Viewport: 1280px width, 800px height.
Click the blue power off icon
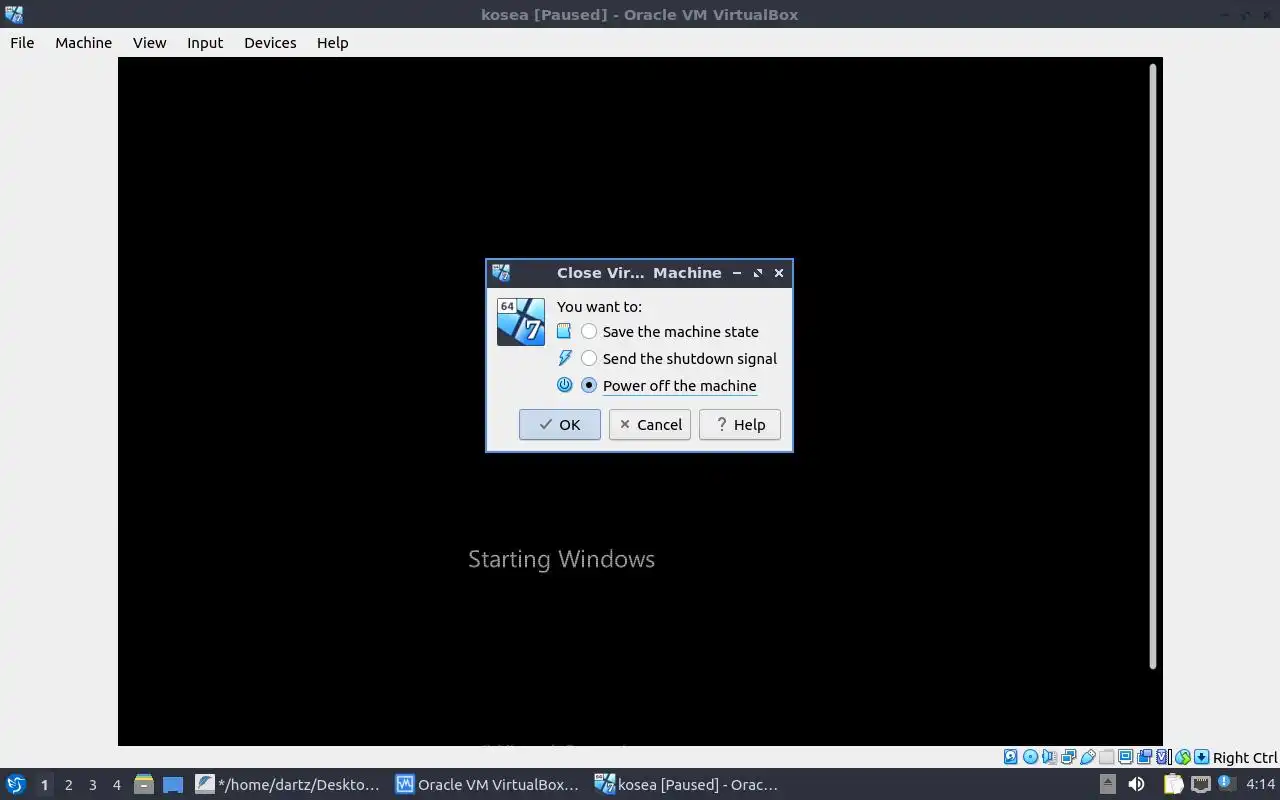[564, 385]
